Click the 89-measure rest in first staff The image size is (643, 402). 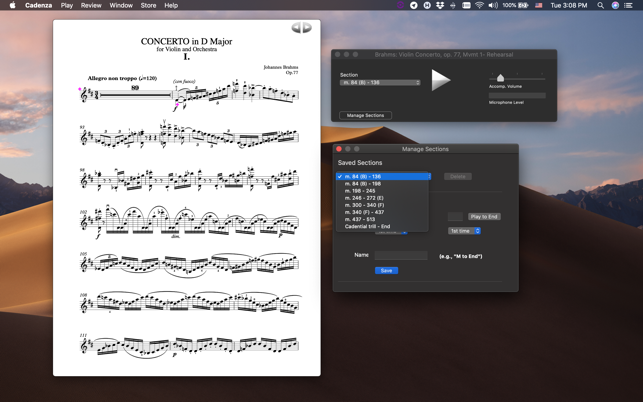[x=135, y=94]
